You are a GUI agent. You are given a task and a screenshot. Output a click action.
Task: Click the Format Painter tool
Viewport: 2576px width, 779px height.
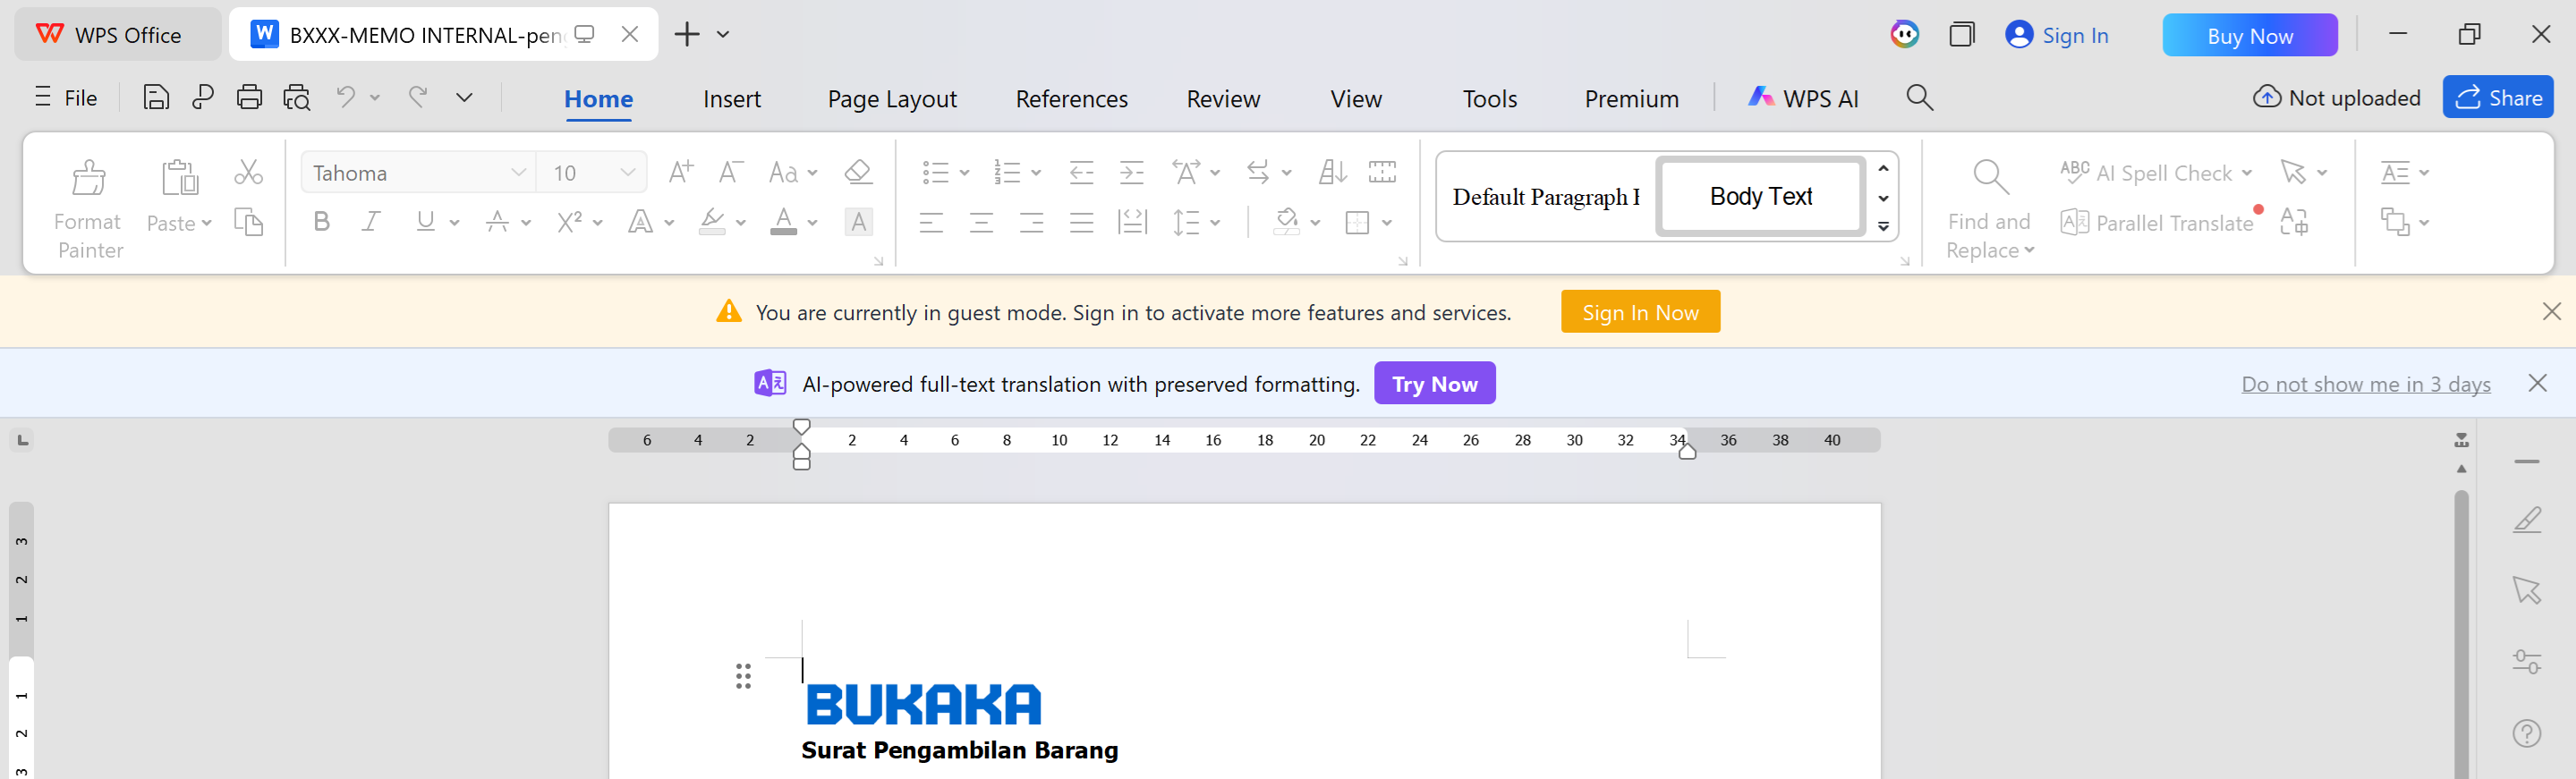pyautogui.click(x=89, y=209)
